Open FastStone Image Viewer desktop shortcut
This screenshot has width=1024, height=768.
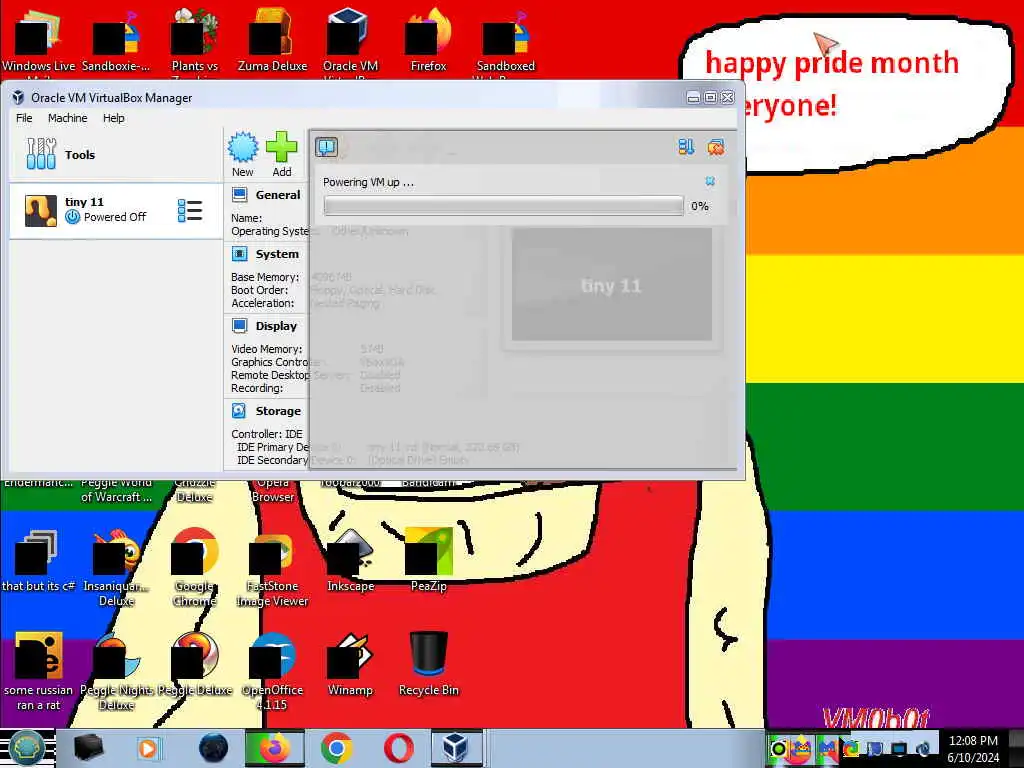(x=272, y=566)
